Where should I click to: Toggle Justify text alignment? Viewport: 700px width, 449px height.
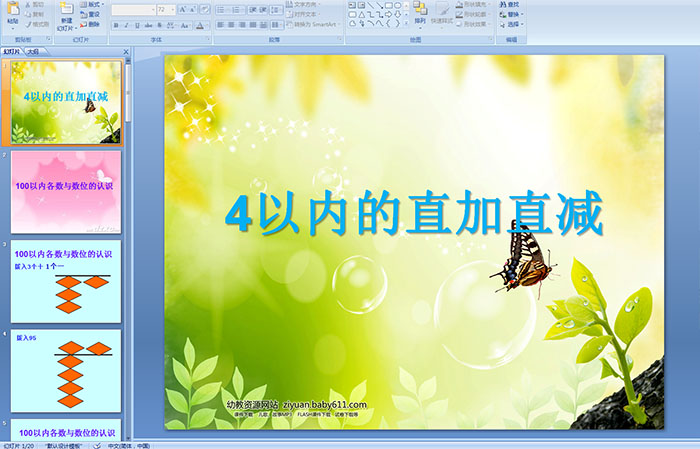pyautogui.click(x=253, y=25)
